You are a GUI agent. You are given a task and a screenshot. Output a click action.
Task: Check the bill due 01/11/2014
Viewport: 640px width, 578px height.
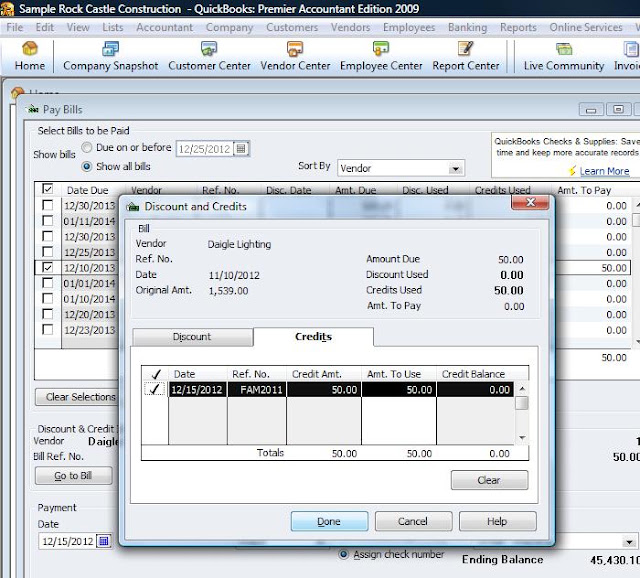pos(47,220)
